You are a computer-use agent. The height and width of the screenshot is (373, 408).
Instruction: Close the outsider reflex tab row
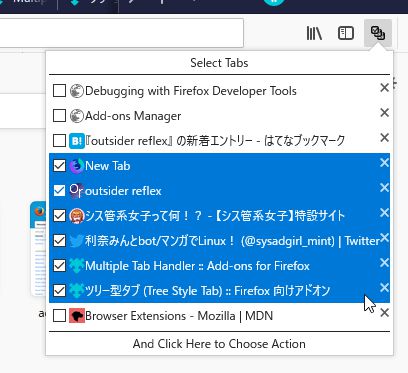click(384, 188)
